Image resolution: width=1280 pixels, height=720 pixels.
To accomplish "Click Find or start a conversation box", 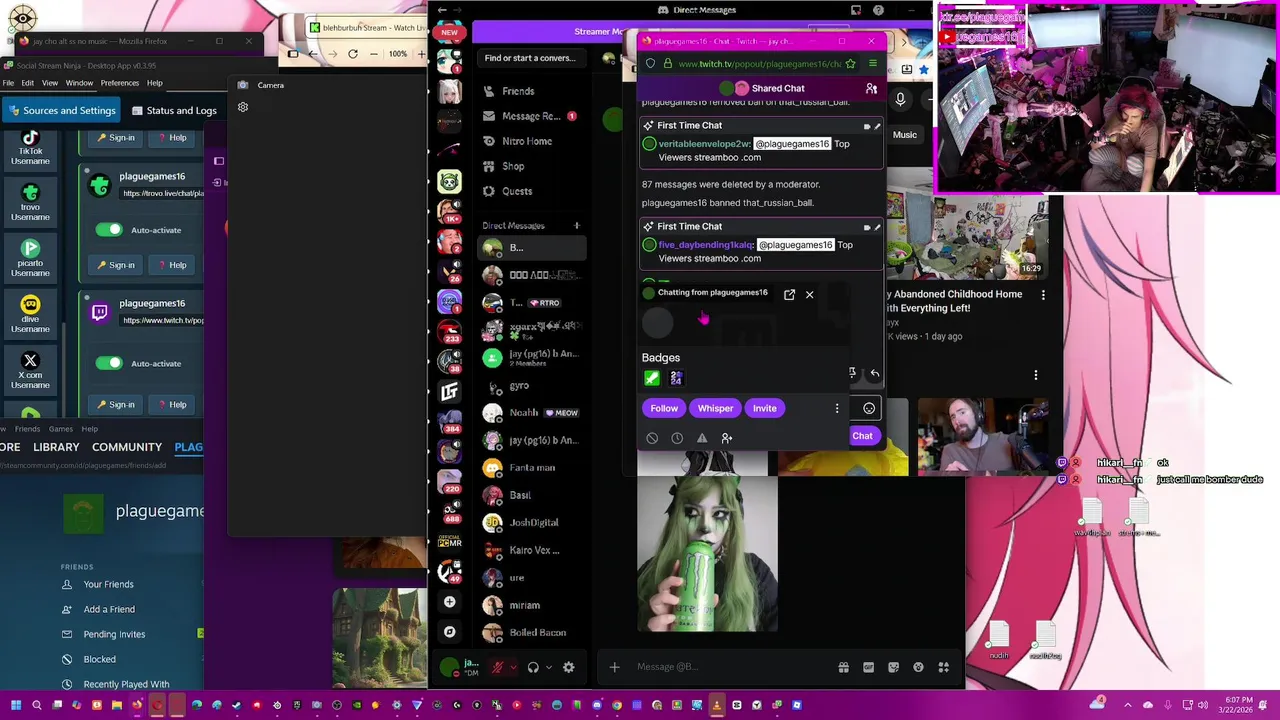I will pyautogui.click(x=530, y=58).
